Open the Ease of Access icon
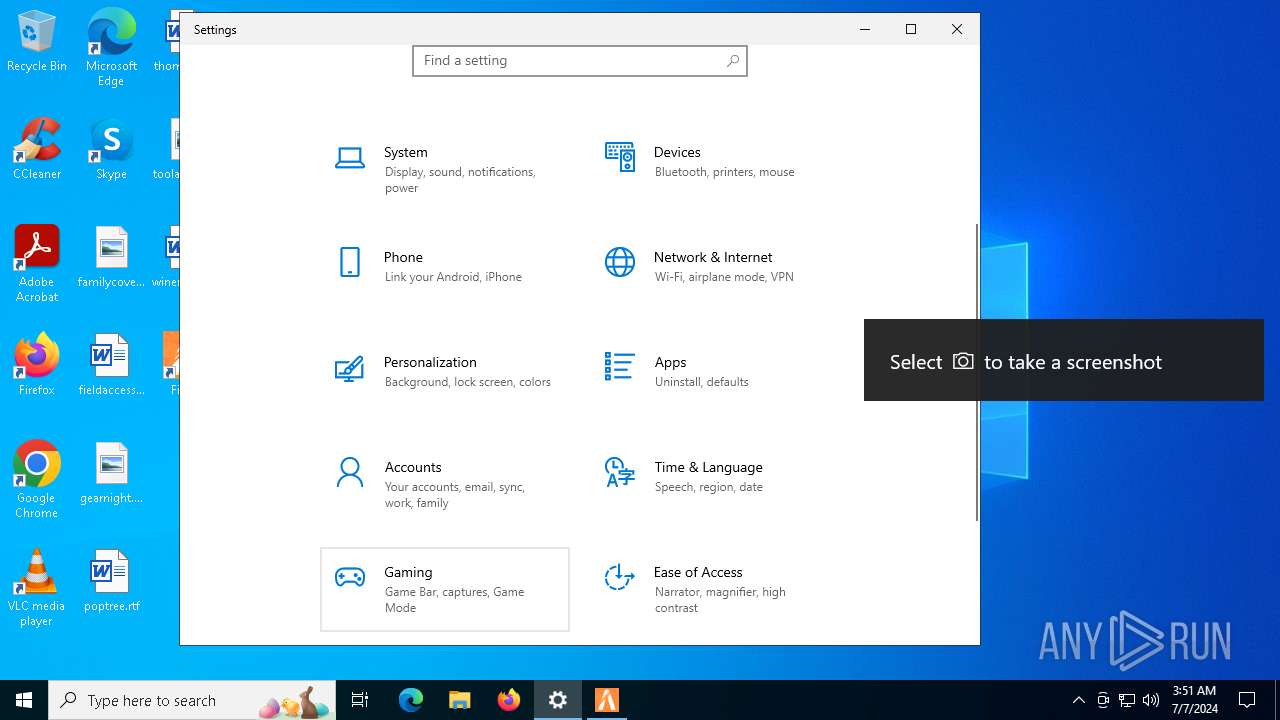Image resolution: width=1280 pixels, height=720 pixels. [x=619, y=577]
